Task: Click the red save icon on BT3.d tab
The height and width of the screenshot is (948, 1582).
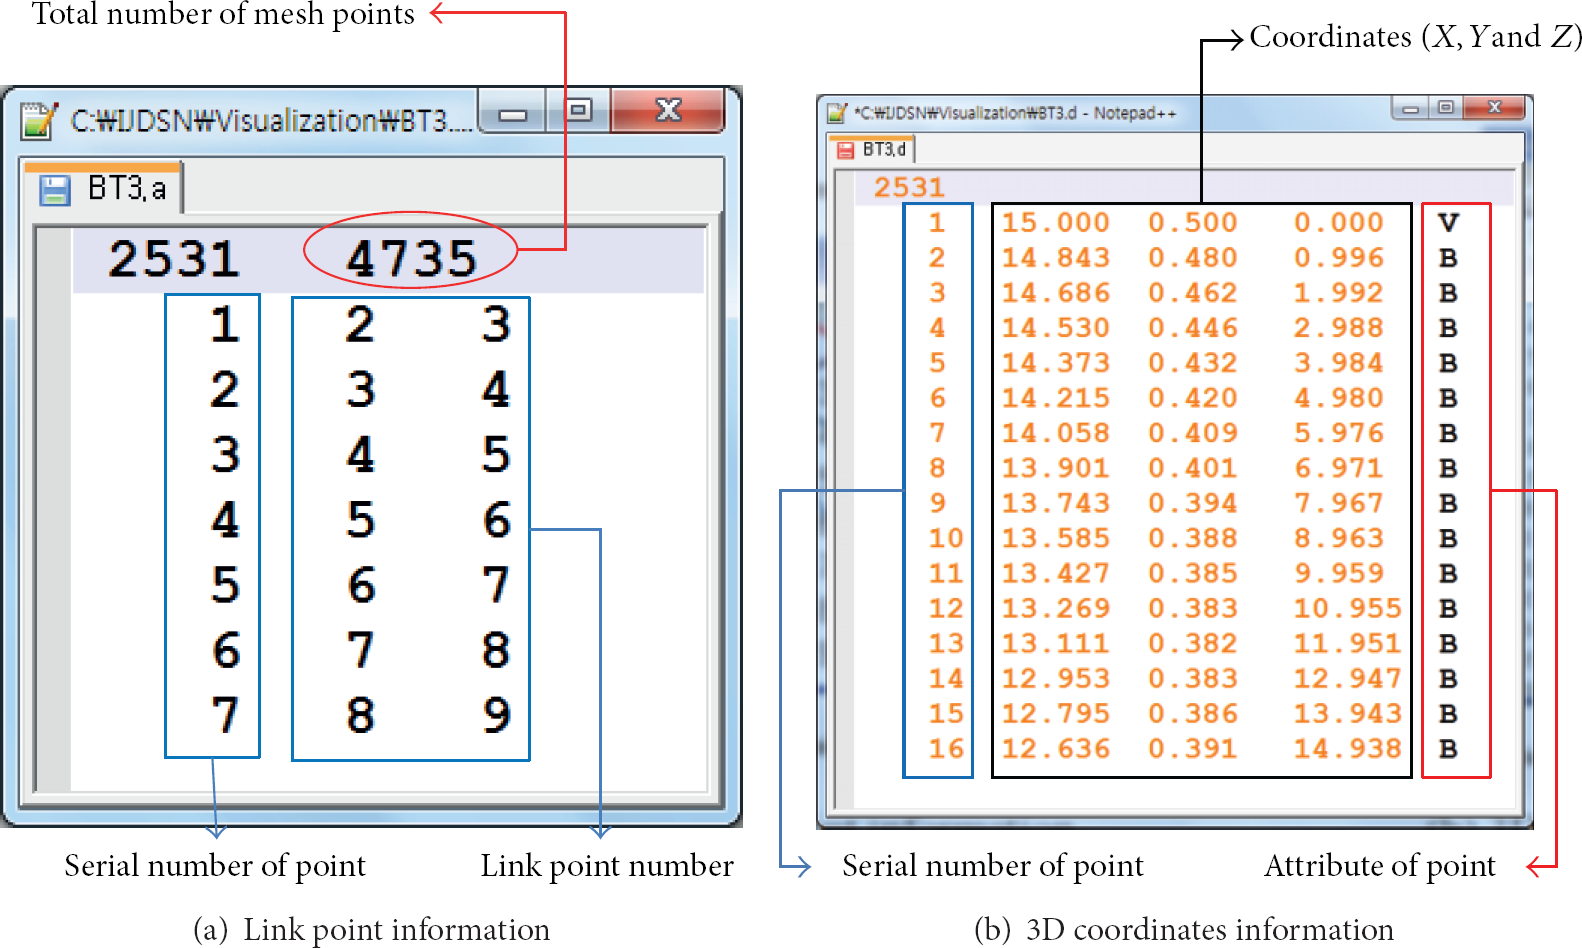Action: click(846, 150)
